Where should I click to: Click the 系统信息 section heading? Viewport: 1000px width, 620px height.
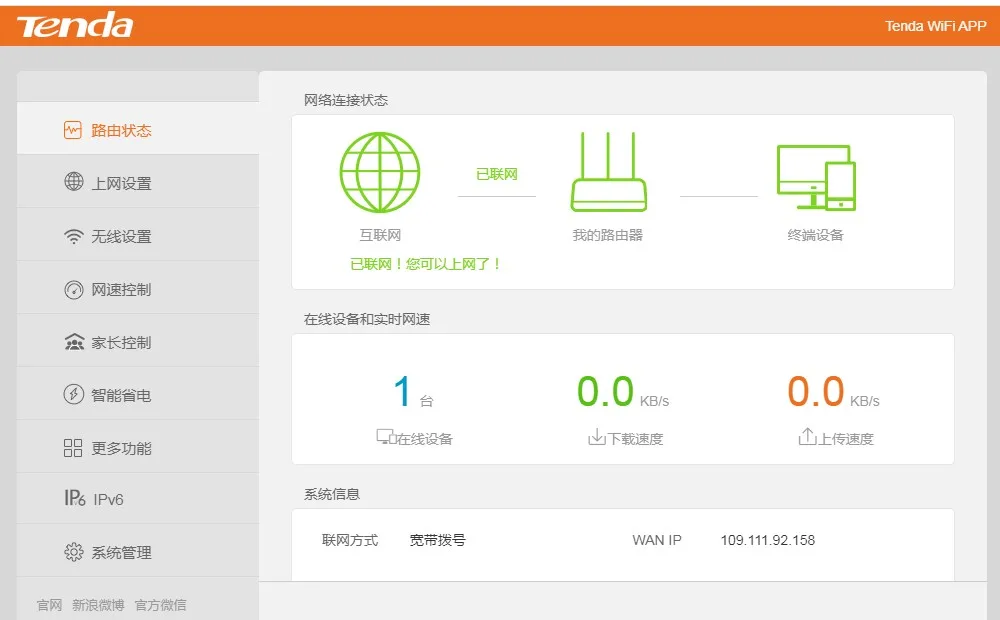[x=332, y=494]
